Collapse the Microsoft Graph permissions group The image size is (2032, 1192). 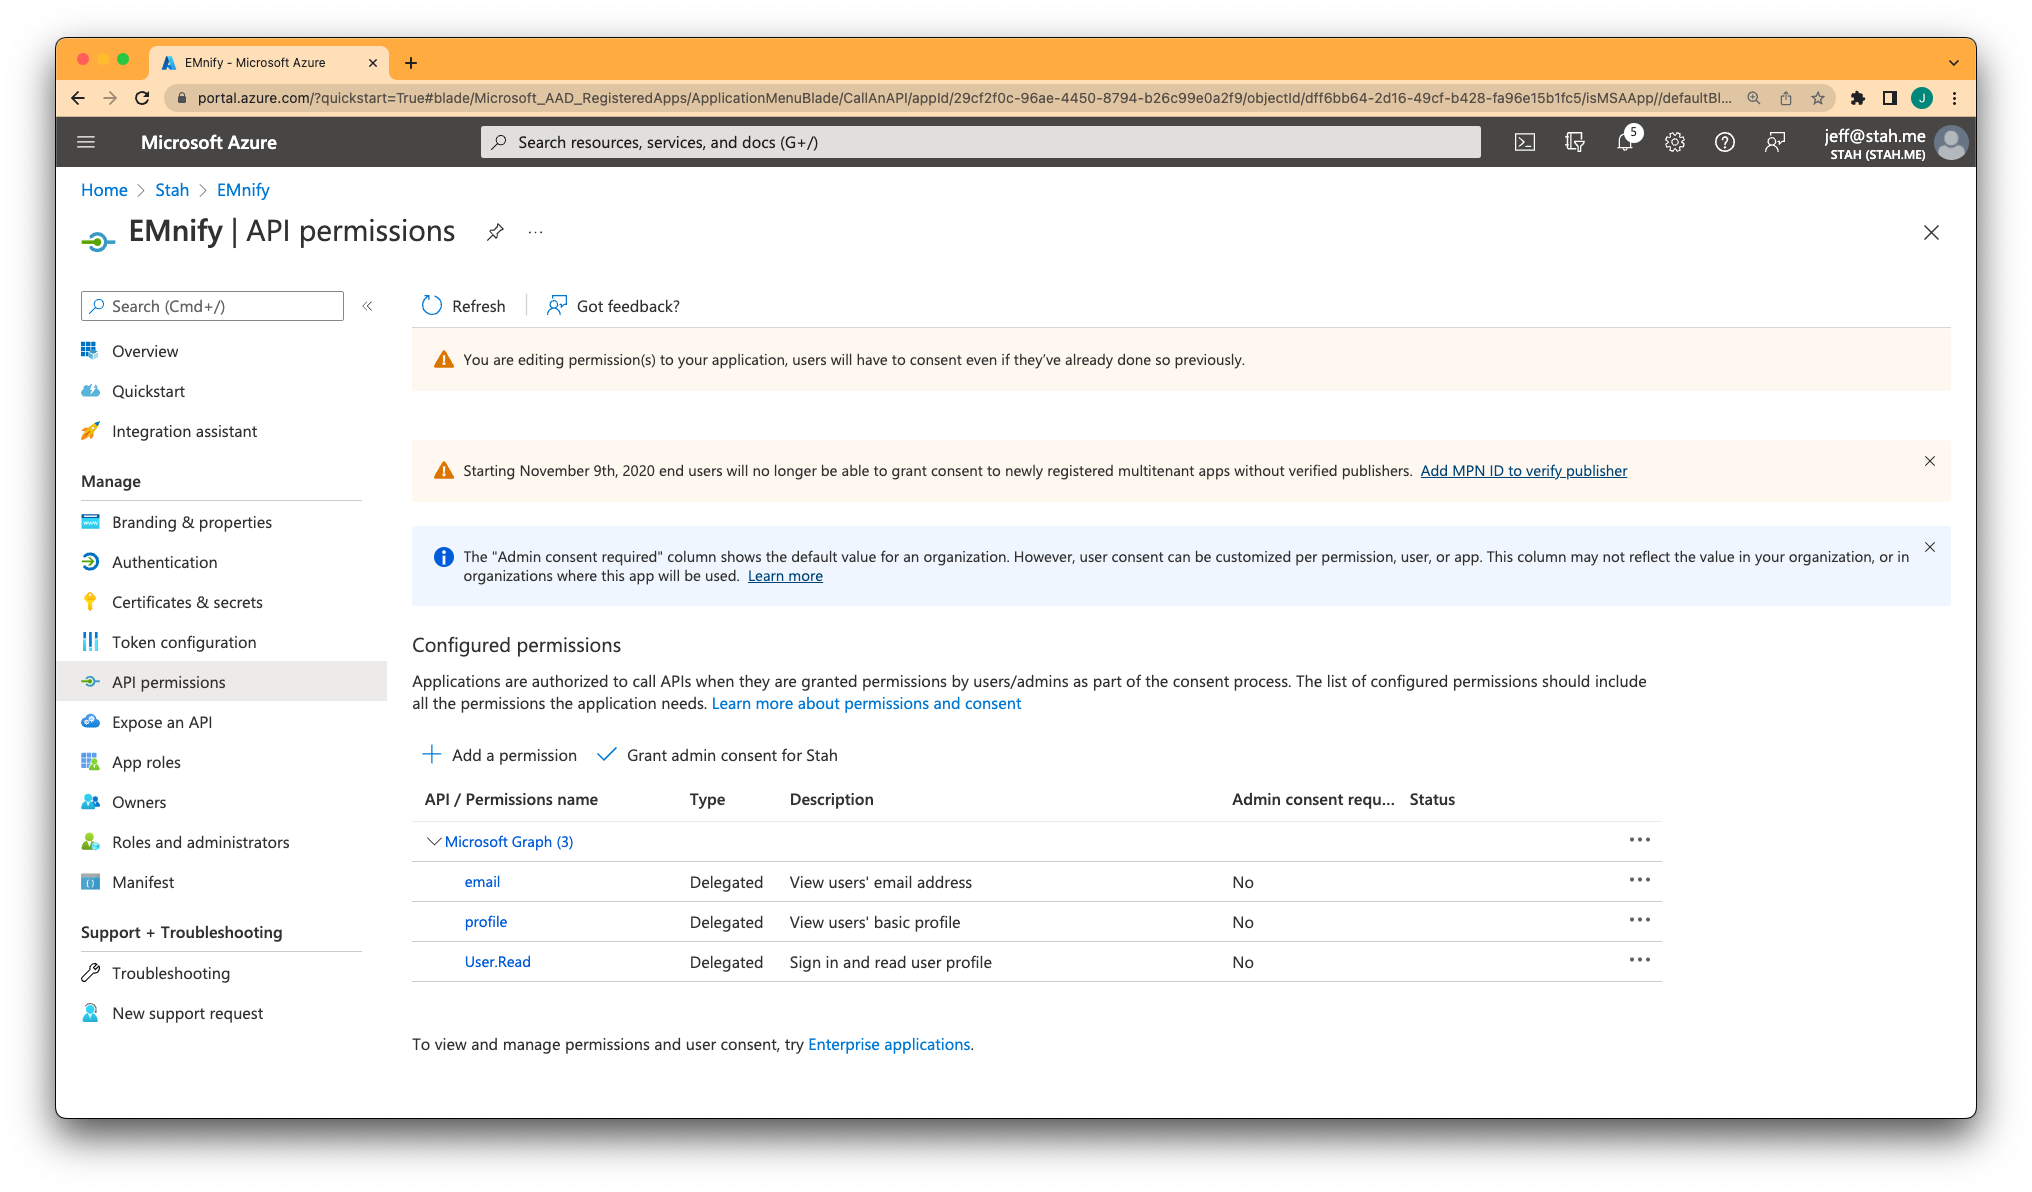point(433,842)
